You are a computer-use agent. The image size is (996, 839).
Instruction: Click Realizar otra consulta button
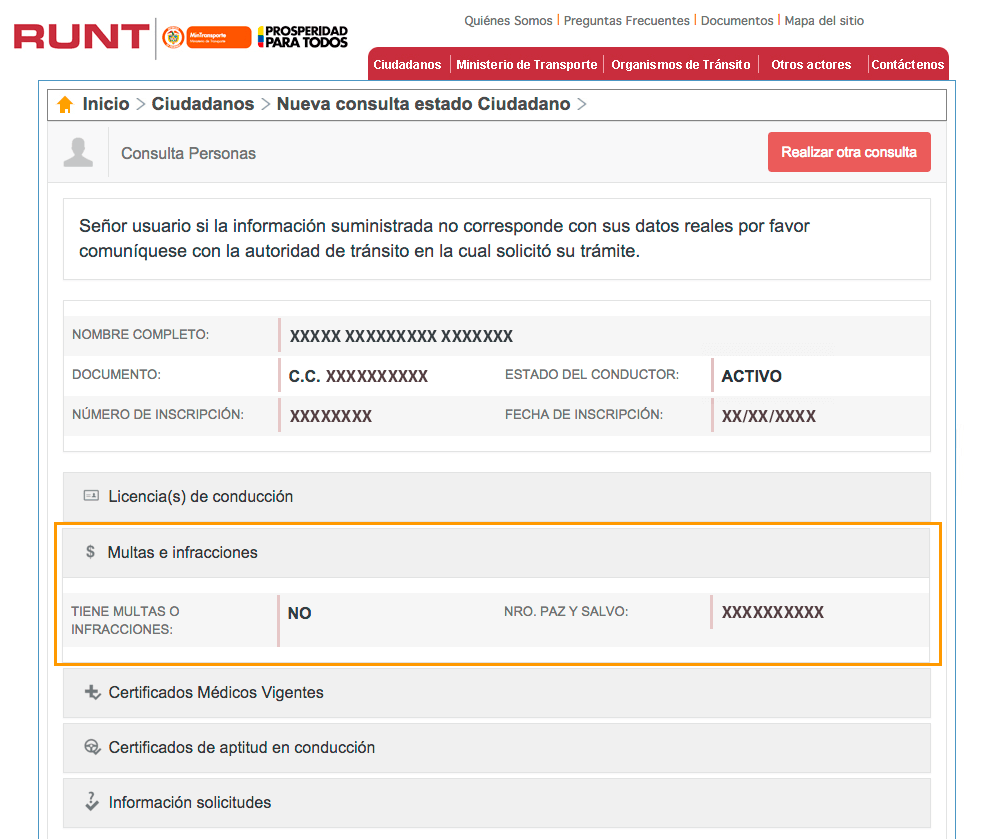[849, 152]
